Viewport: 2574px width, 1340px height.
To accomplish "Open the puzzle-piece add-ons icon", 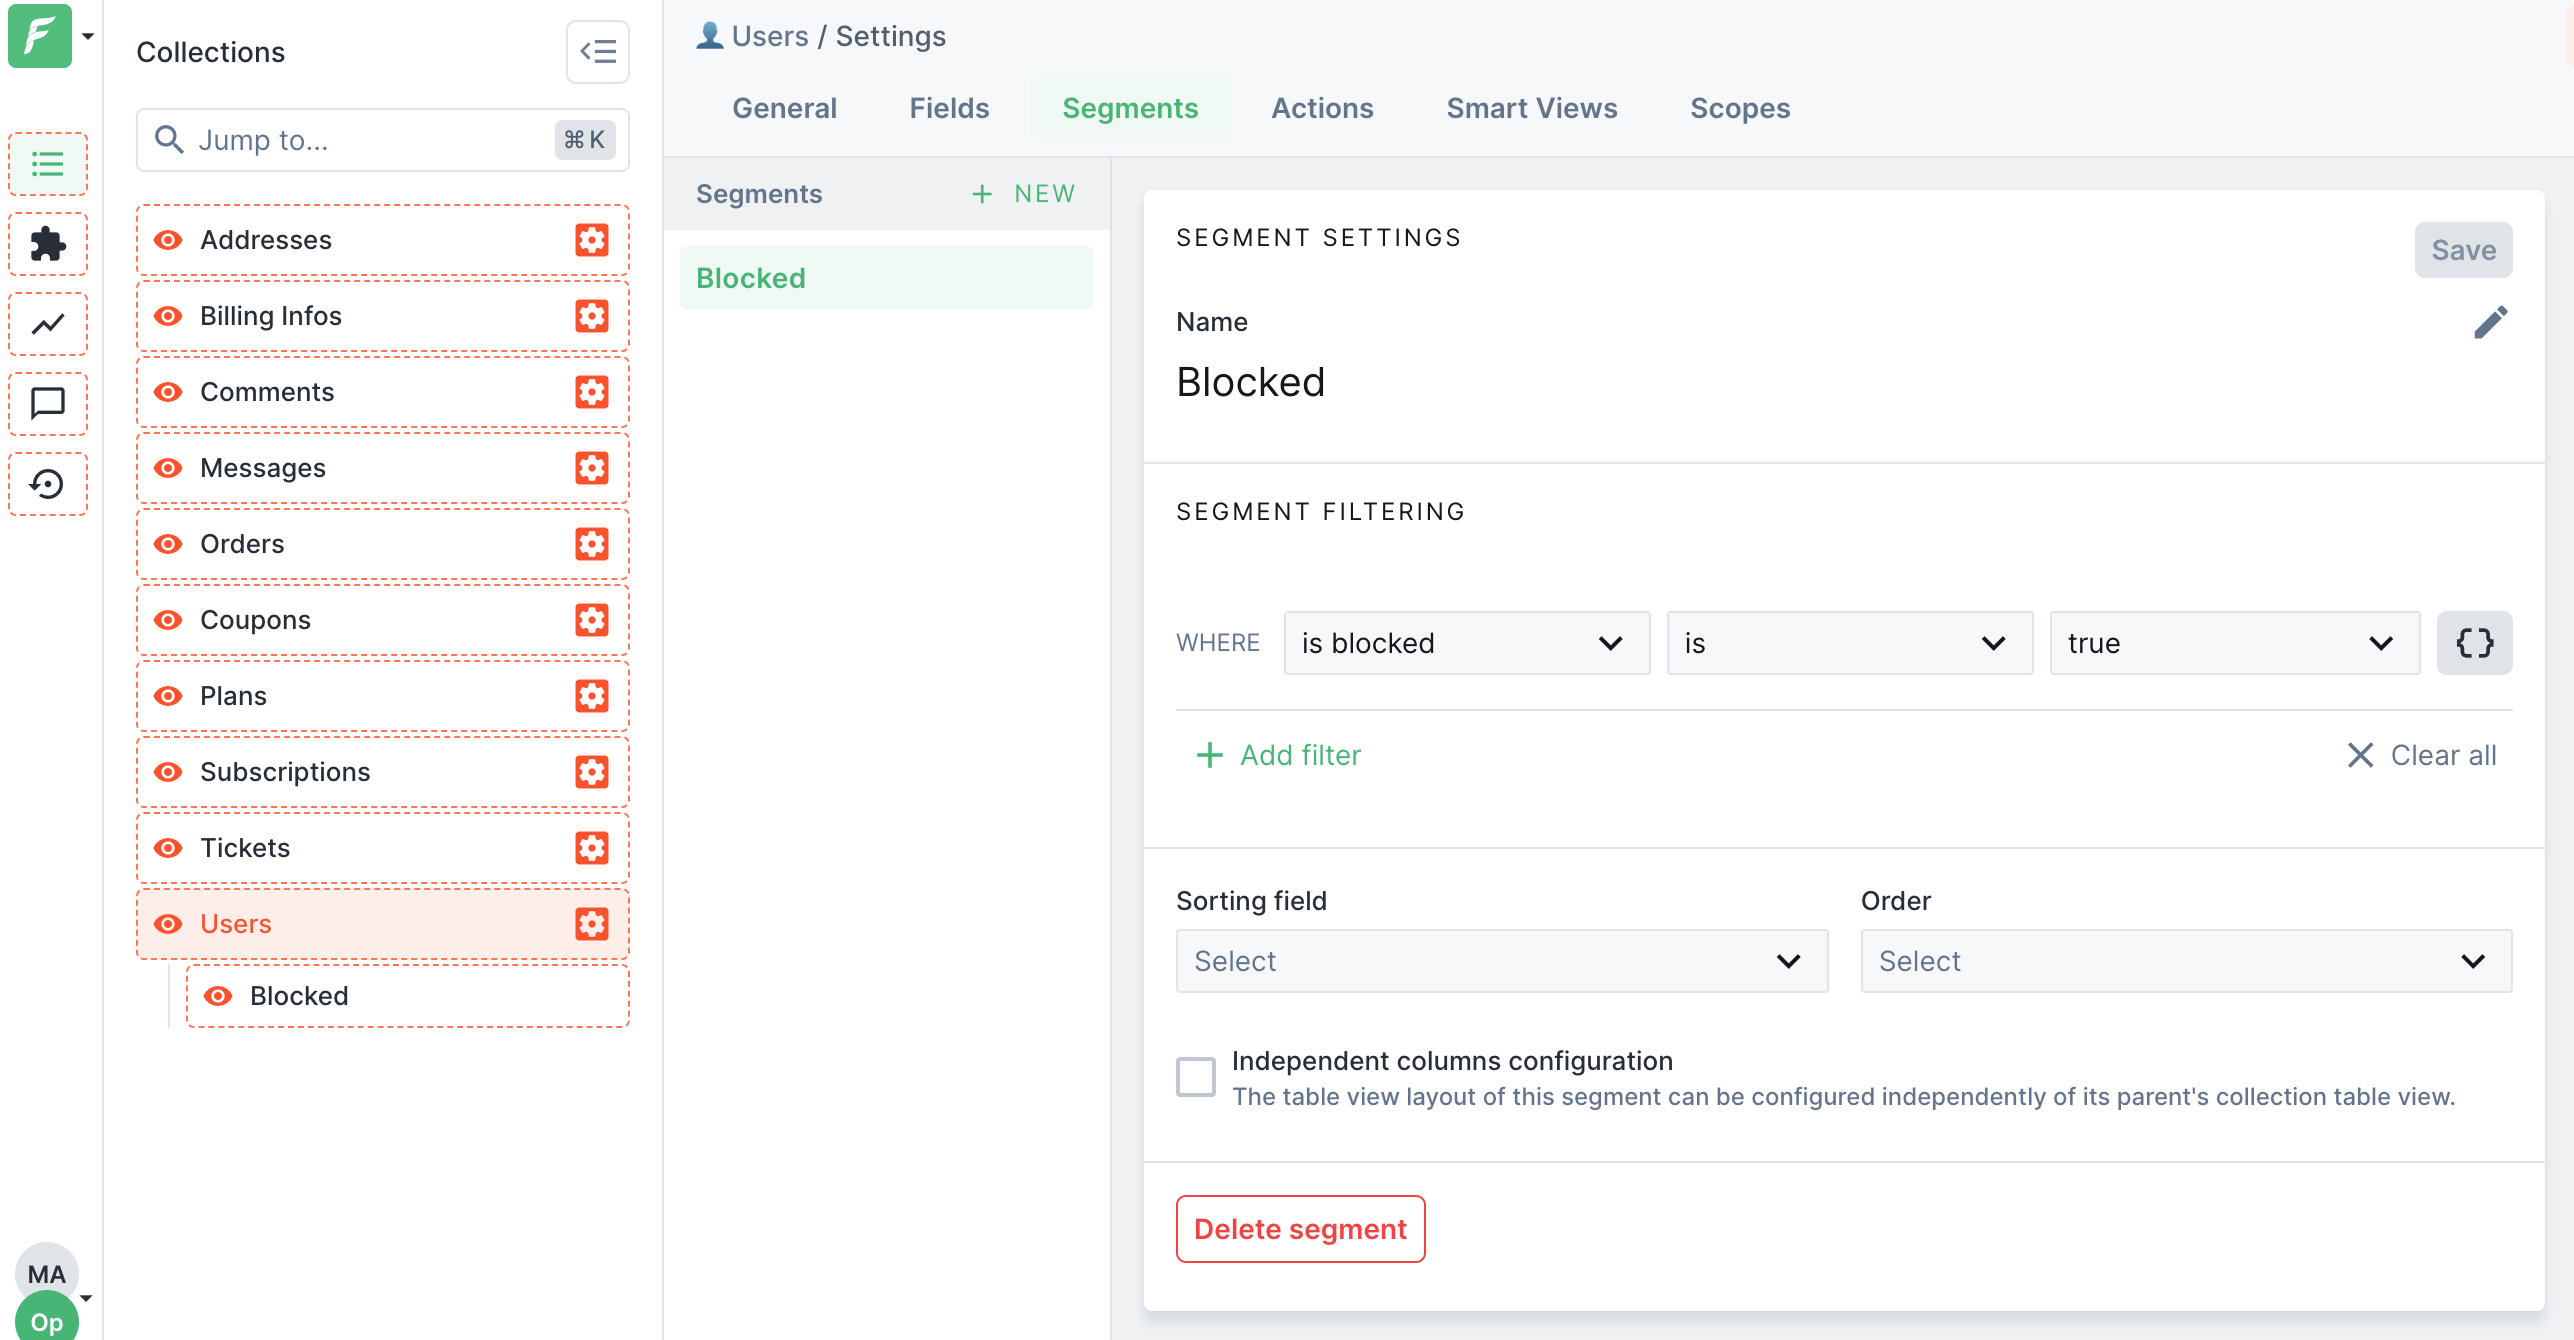I will 47,244.
